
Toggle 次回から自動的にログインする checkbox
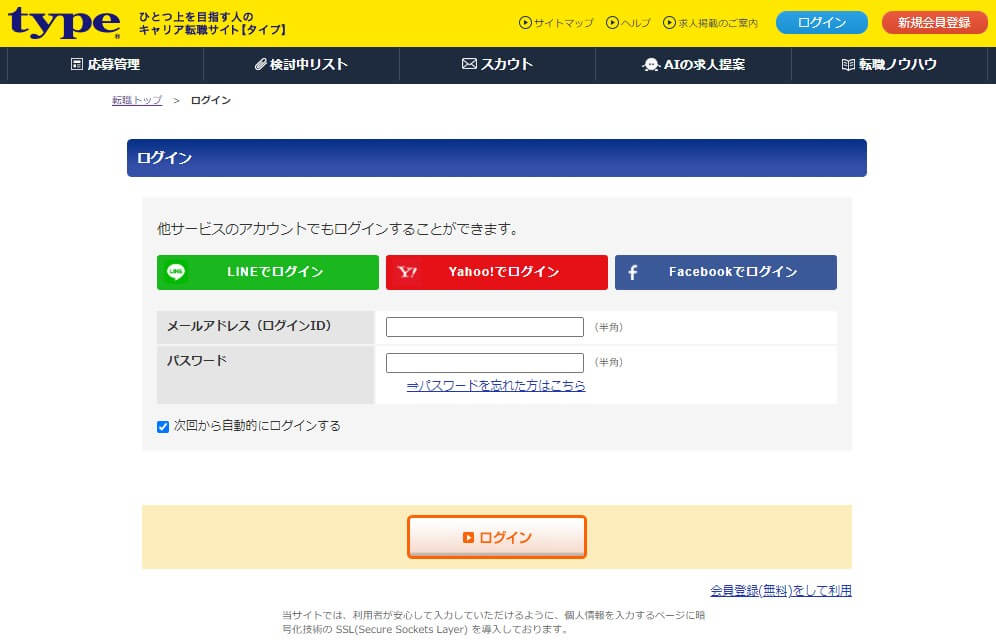tap(163, 427)
